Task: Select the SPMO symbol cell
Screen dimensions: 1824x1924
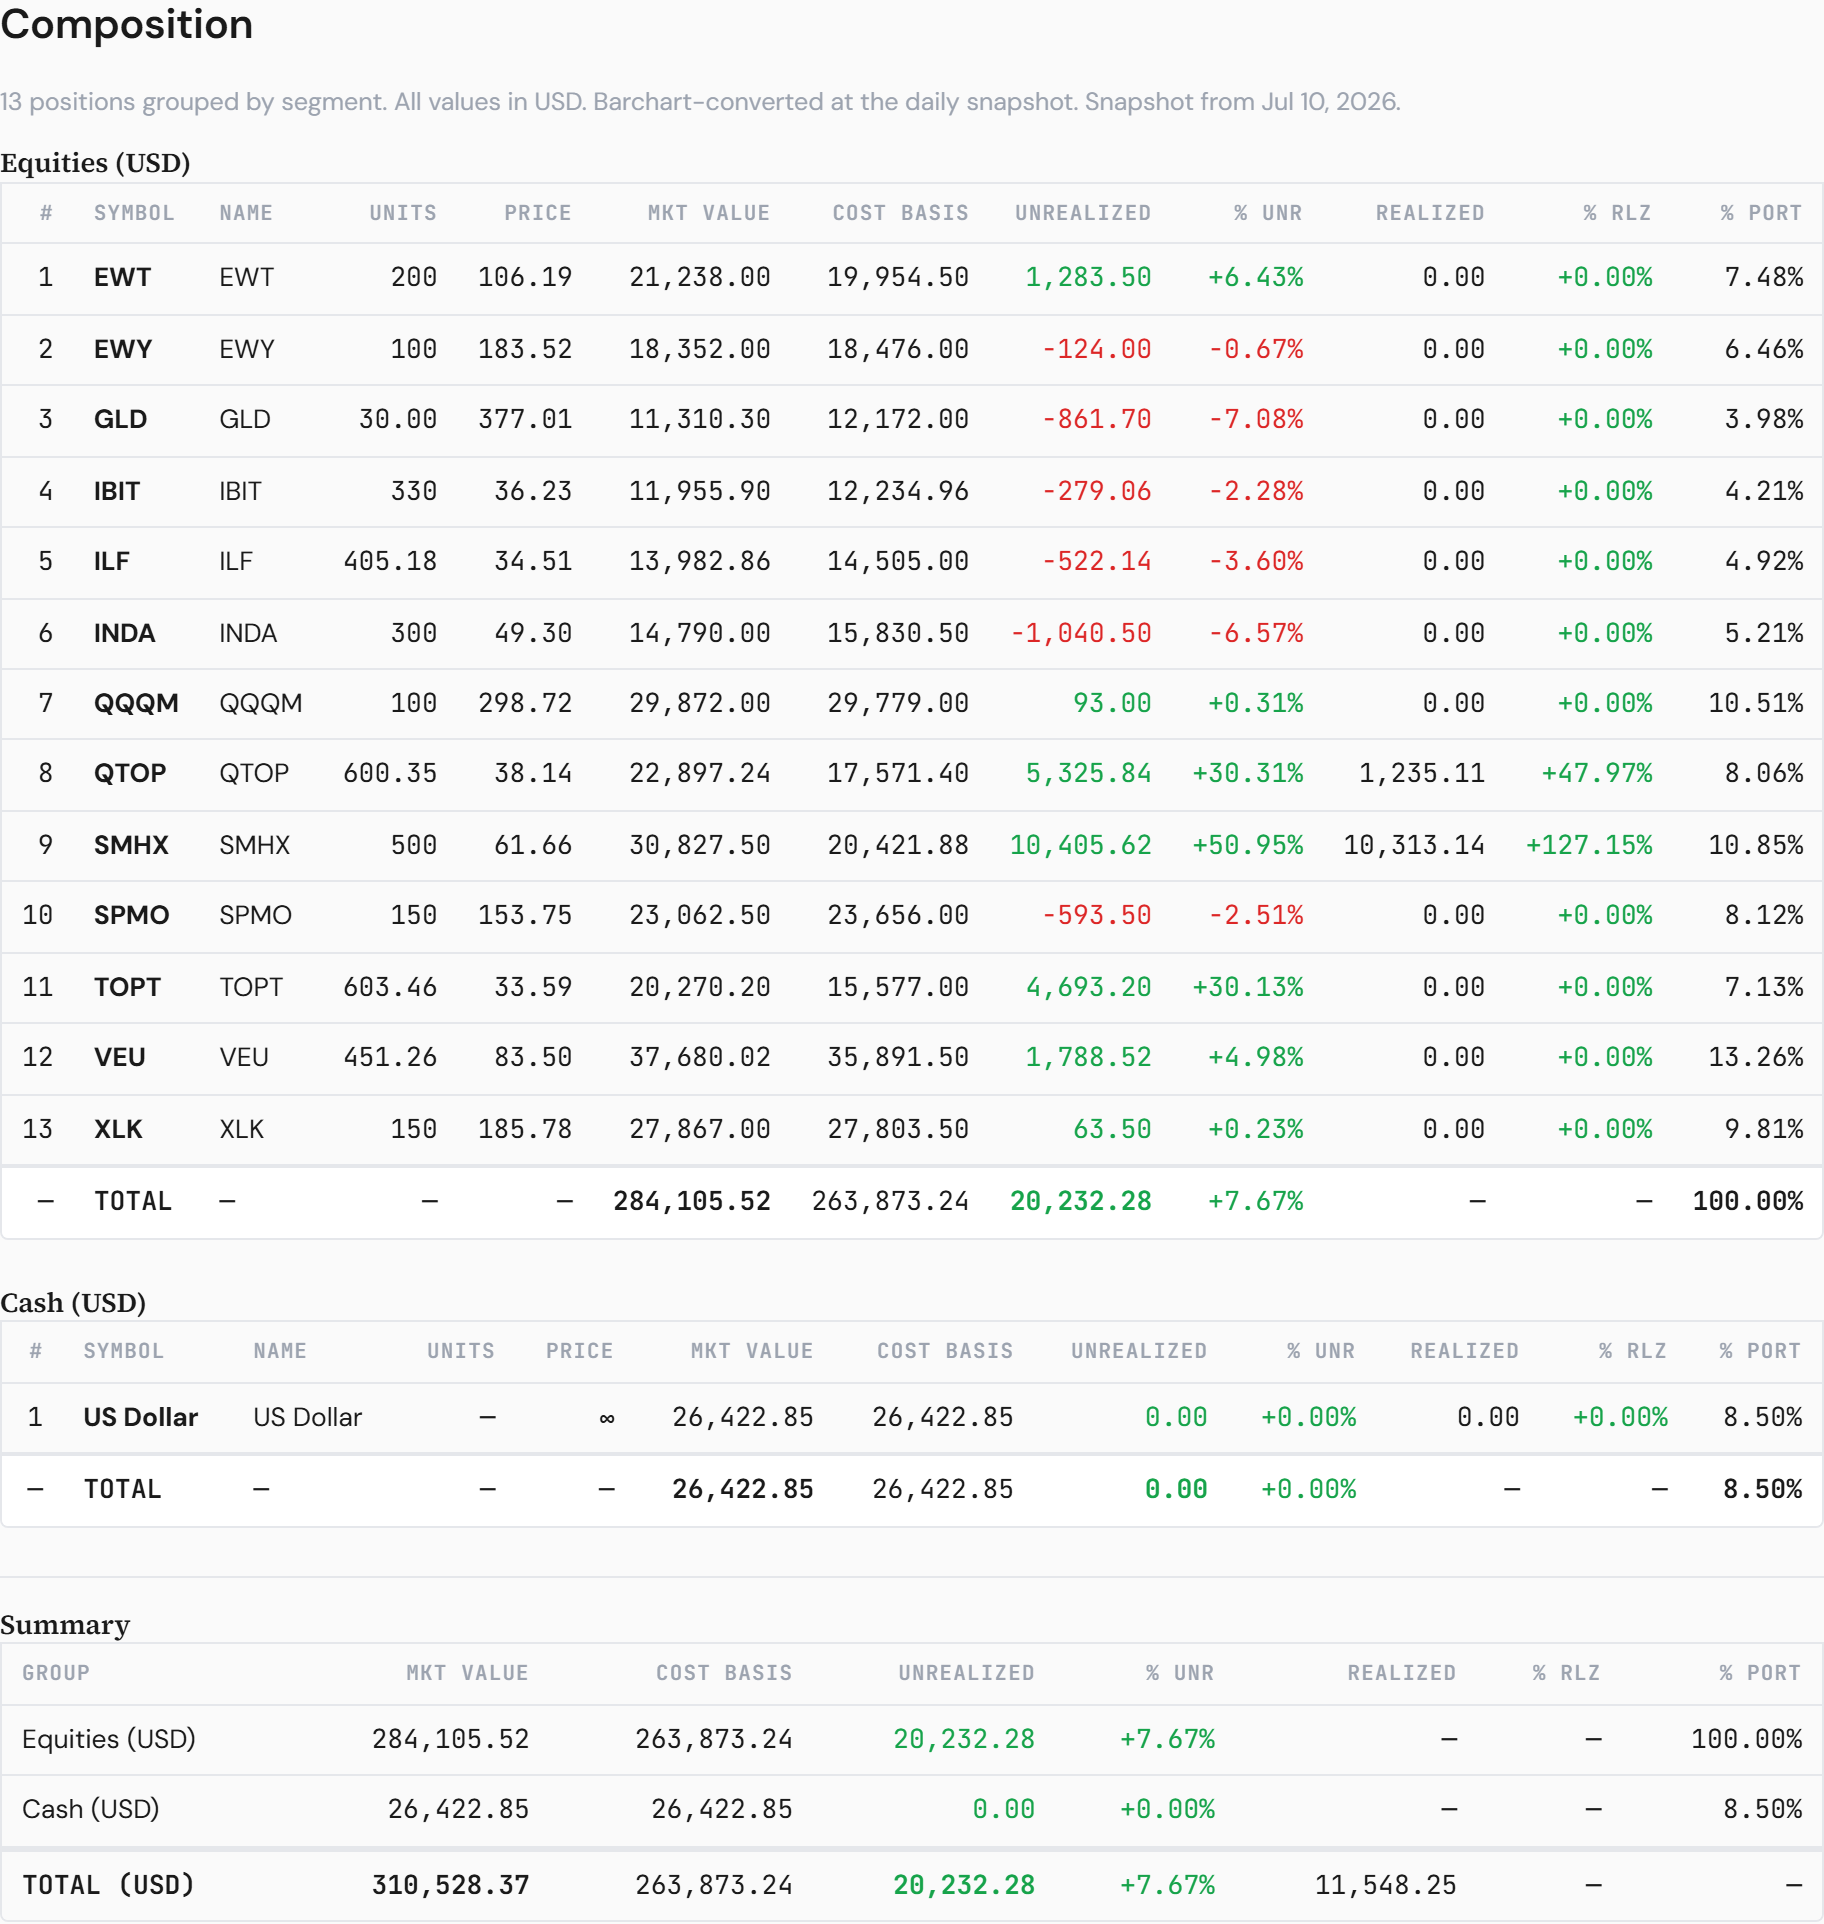Action: coord(131,915)
